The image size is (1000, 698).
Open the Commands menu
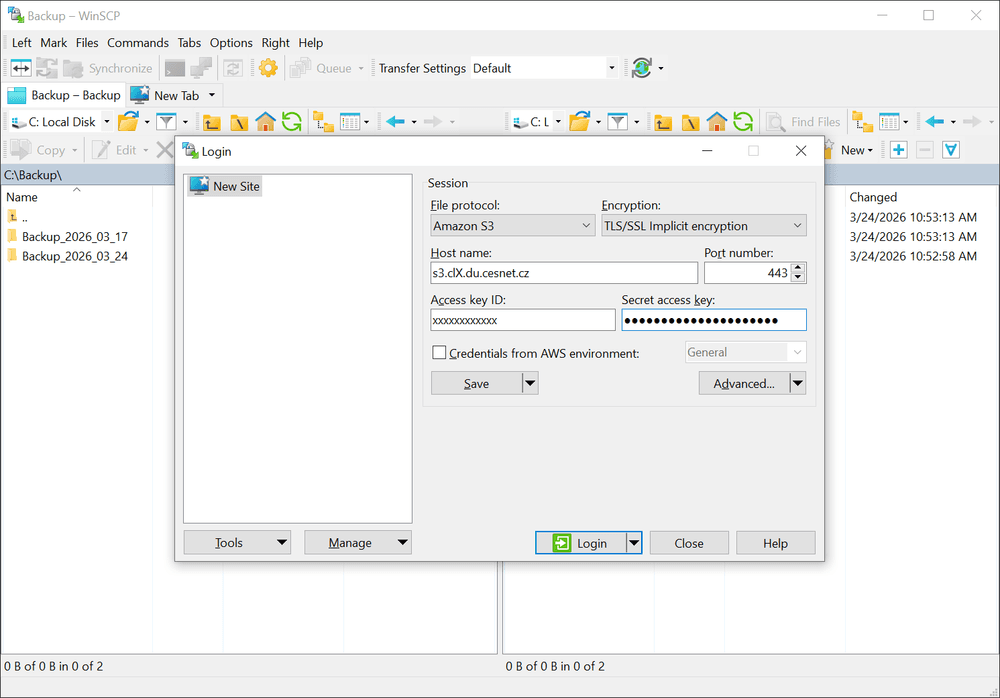(x=138, y=43)
